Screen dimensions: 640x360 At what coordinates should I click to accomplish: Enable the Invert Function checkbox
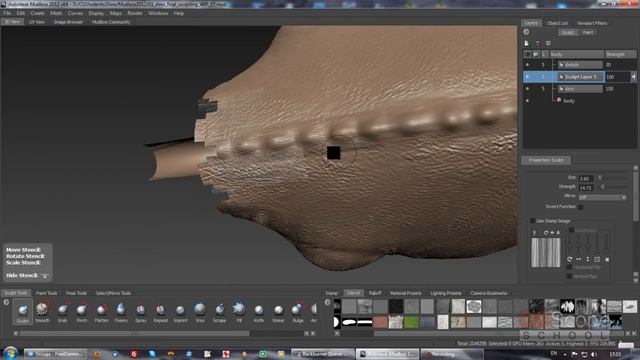[580, 207]
